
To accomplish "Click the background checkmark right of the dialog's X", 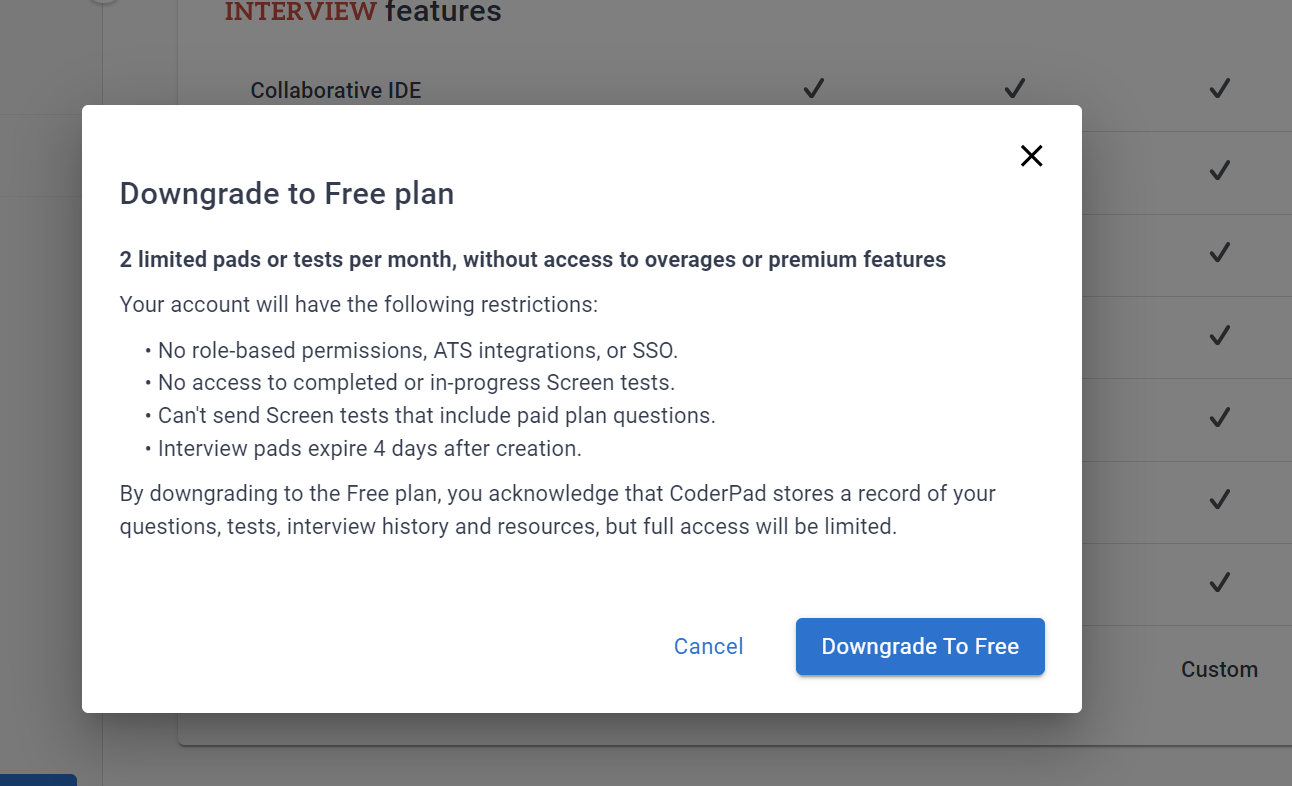I will point(1219,171).
